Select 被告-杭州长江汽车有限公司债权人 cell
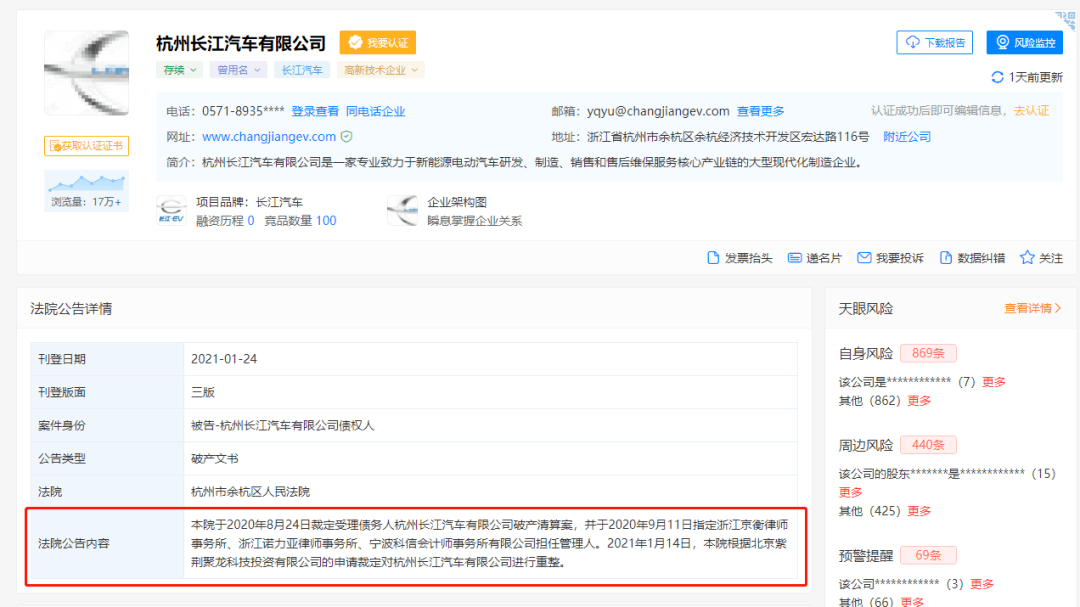Screen dimensions: 1080x607 (490, 425)
